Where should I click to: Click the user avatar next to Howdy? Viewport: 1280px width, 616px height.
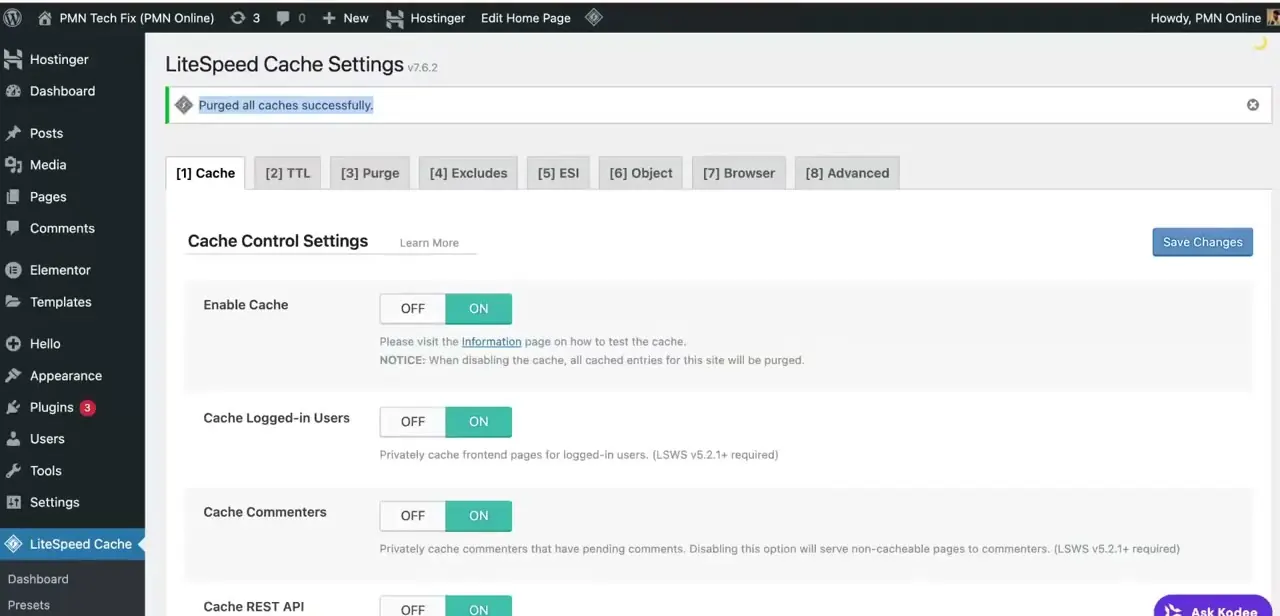click(1272, 18)
